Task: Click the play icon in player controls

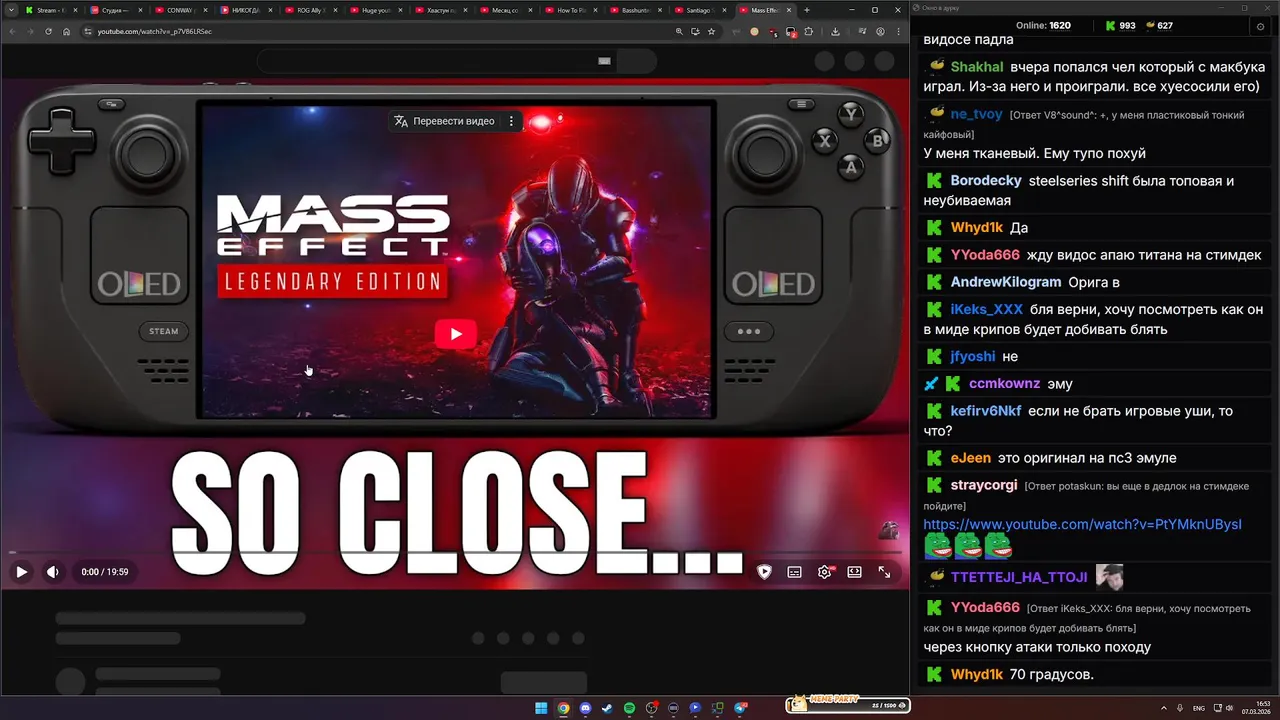Action: click(x=21, y=572)
